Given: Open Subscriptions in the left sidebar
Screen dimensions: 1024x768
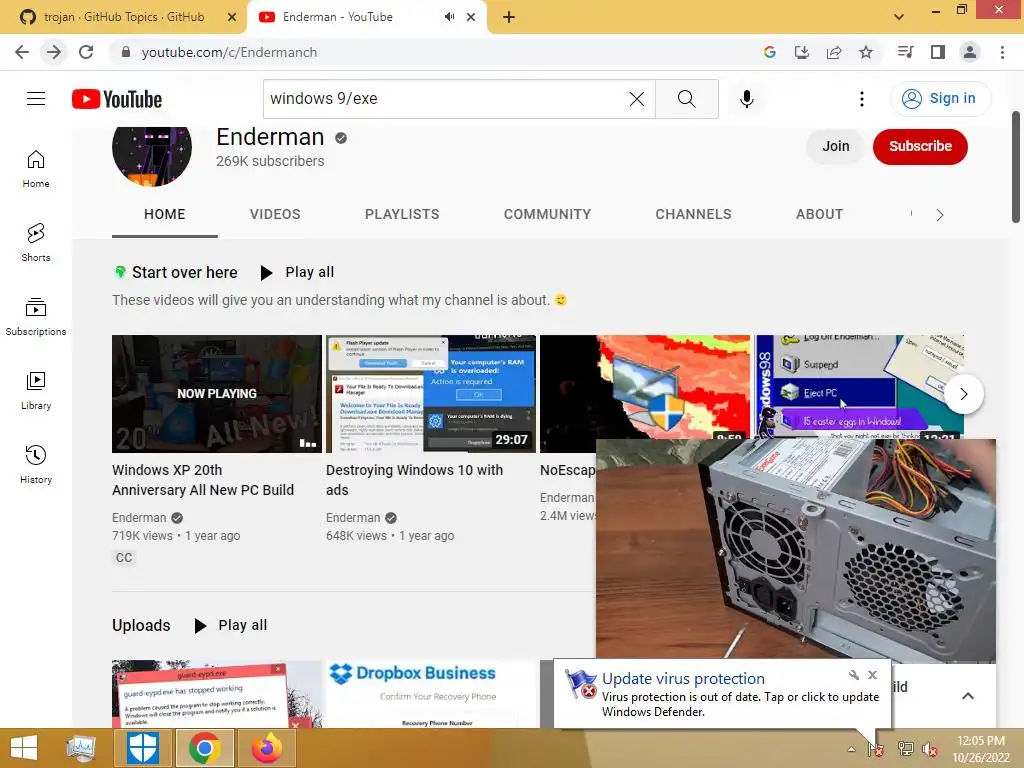Looking at the screenshot, I should (x=36, y=317).
